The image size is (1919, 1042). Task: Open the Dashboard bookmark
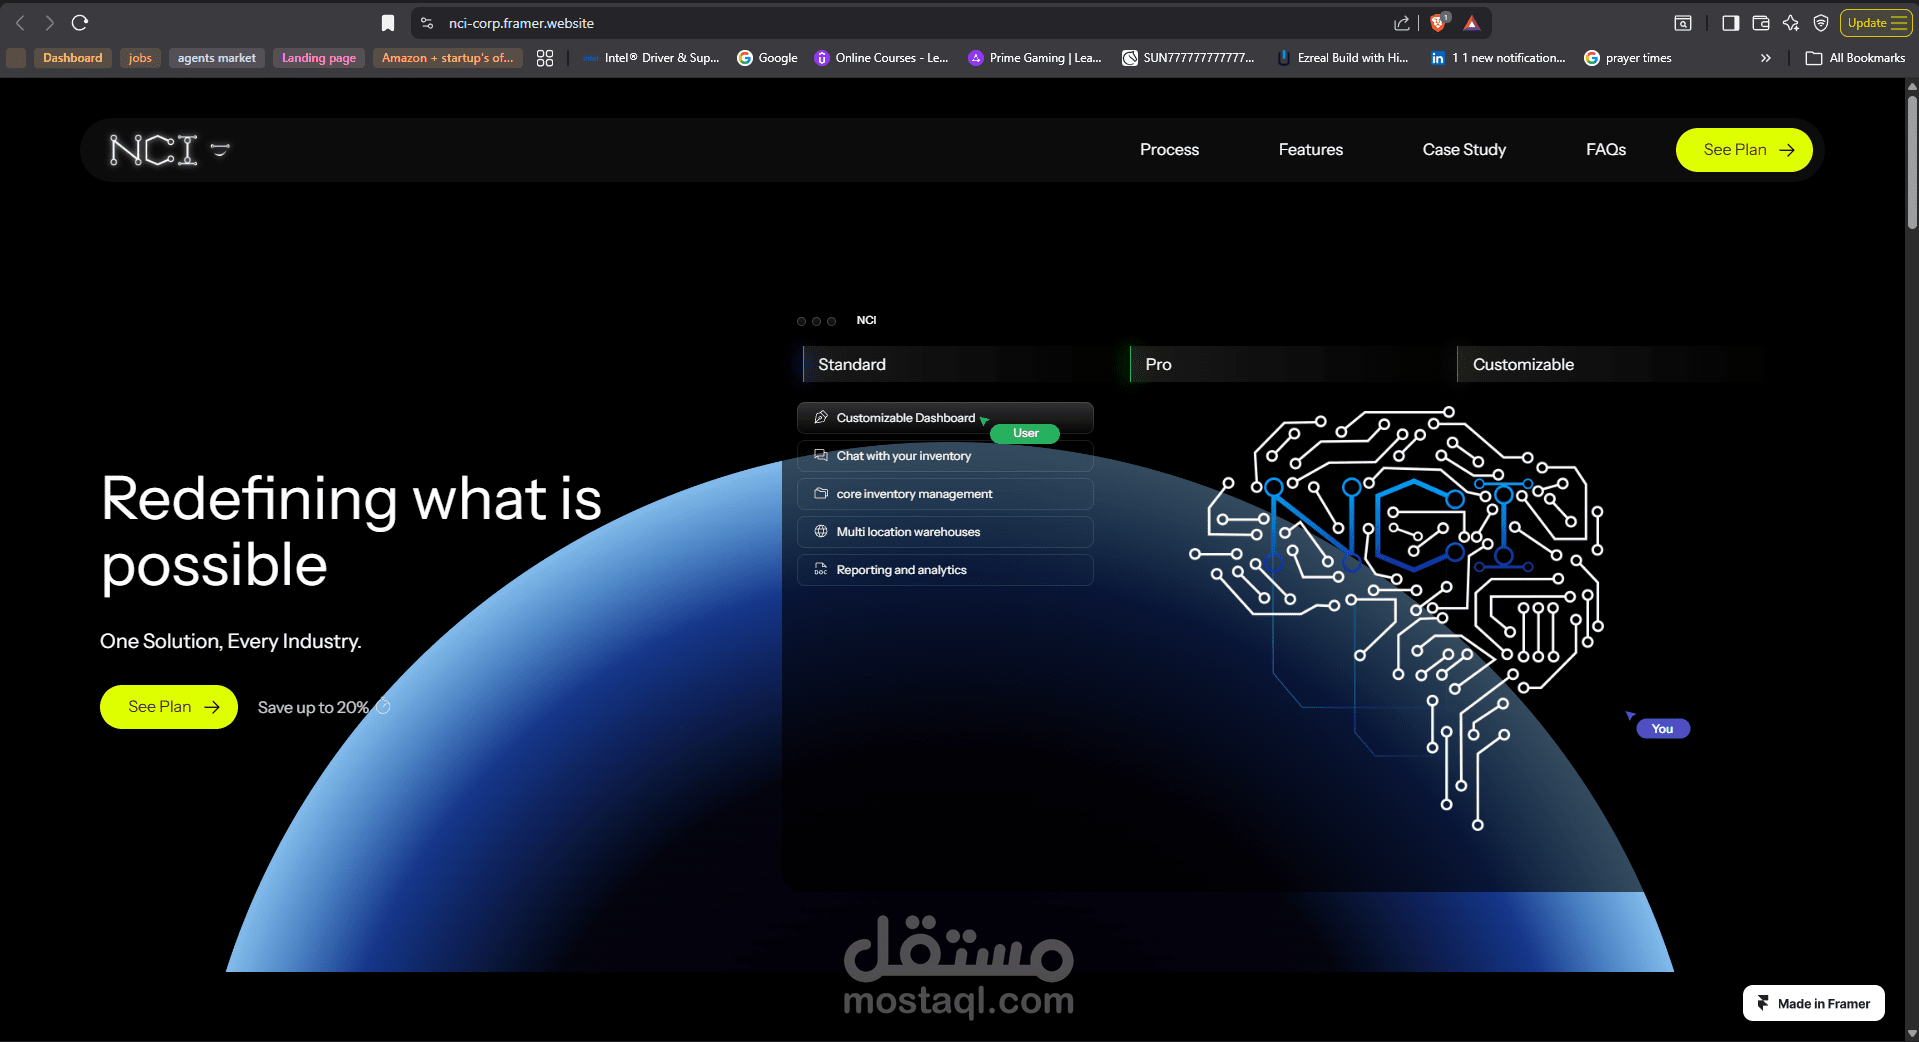(x=72, y=58)
